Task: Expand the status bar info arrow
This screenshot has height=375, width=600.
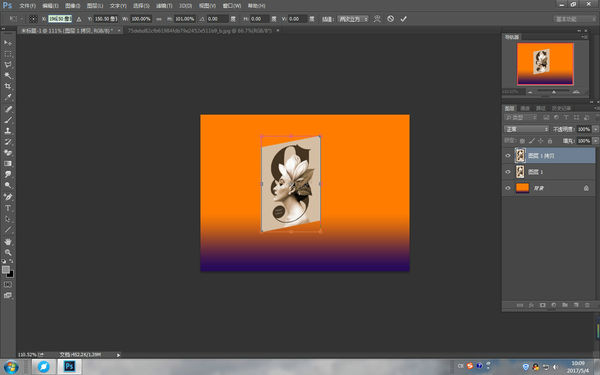Action: (x=118, y=355)
